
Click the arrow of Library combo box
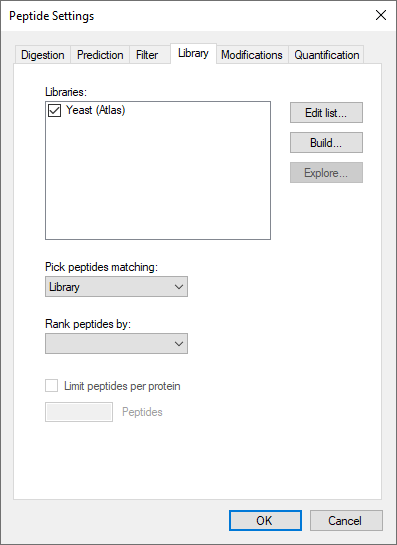coord(179,287)
